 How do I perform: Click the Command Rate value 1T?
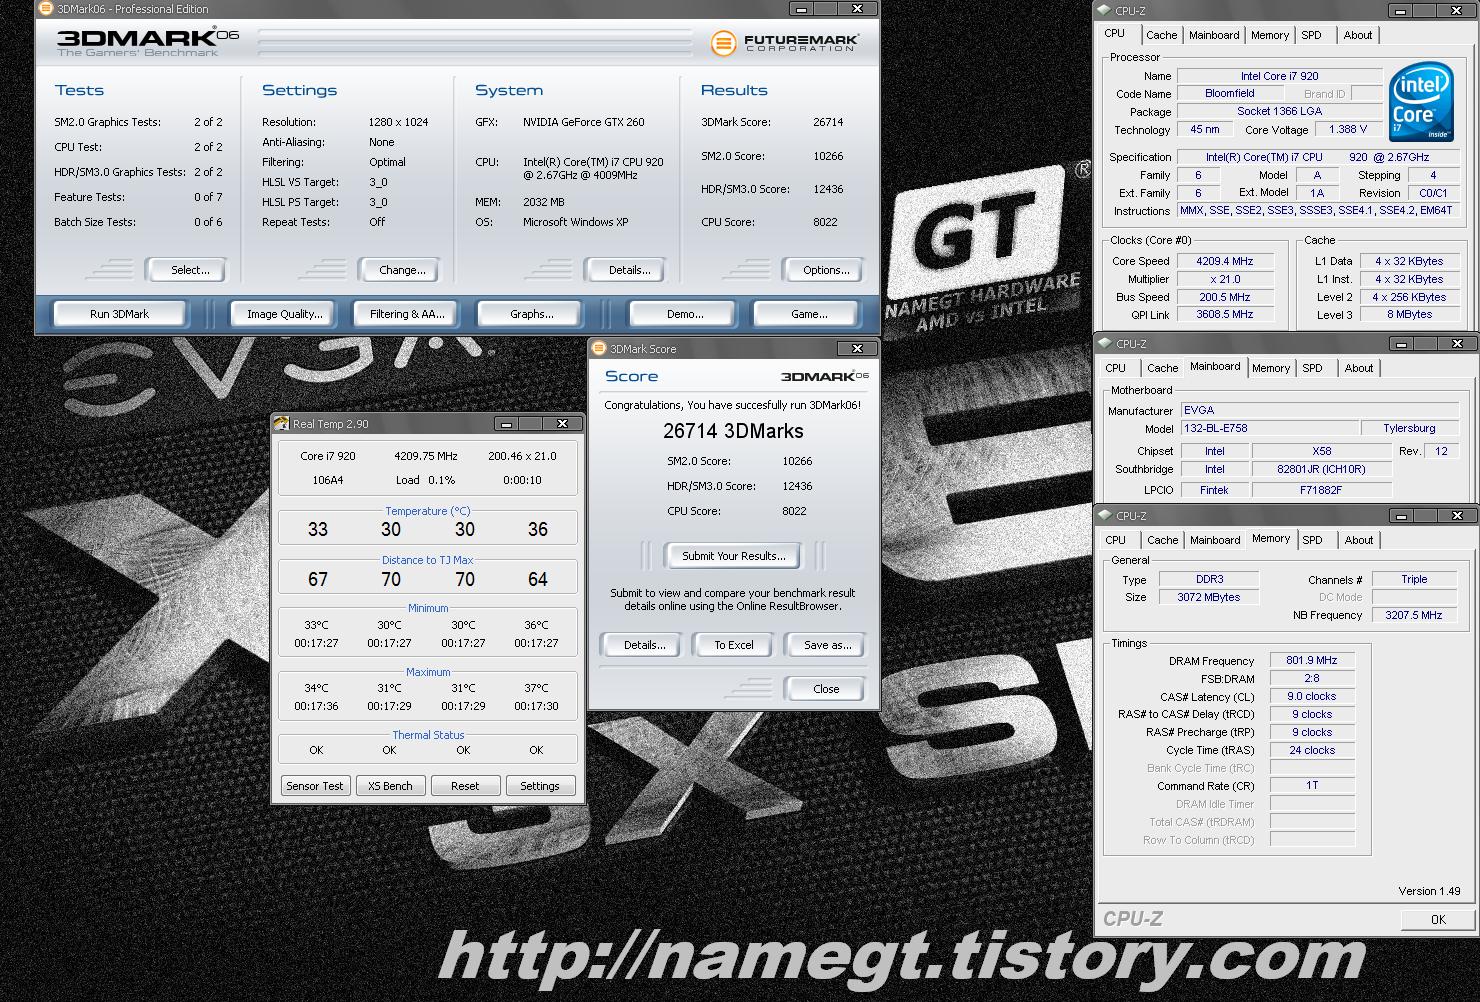[x=1312, y=785]
